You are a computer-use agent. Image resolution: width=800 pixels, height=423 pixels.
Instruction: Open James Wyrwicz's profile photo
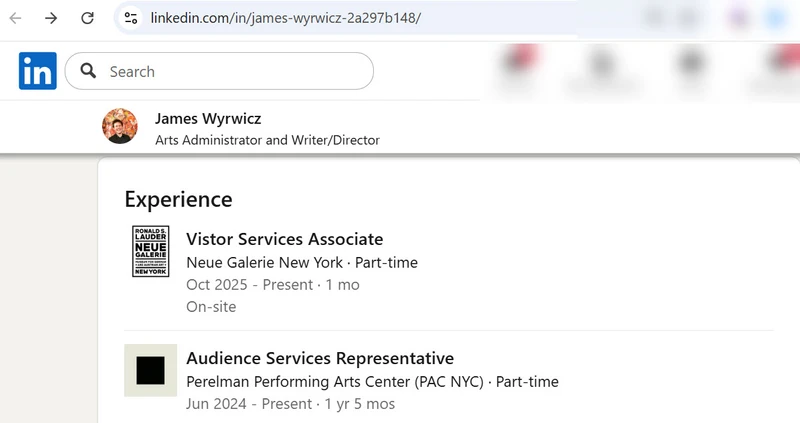pyautogui.click(x=120, y=127)
